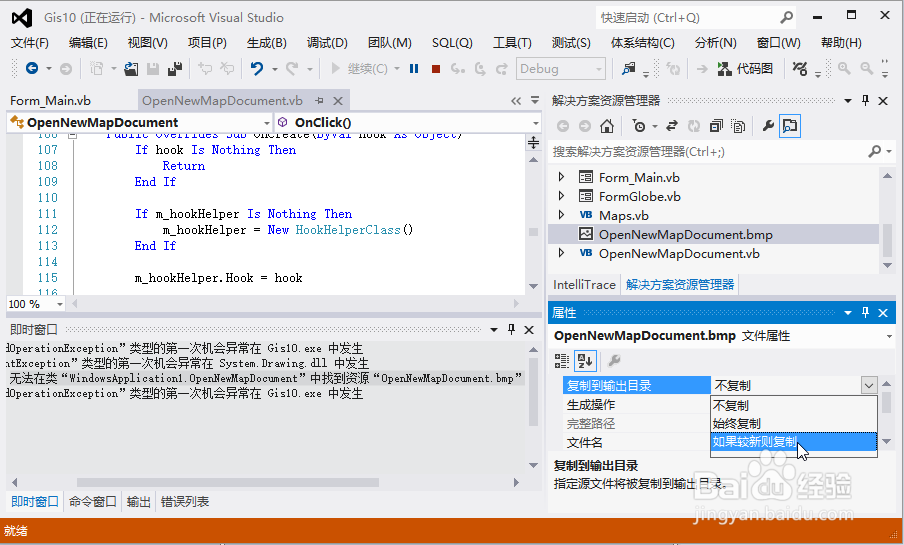Image resolution: width=904 pixels, height=545 pixels.
Task: Open the 生成(B) menu
Action: click(x=266, y=43)
